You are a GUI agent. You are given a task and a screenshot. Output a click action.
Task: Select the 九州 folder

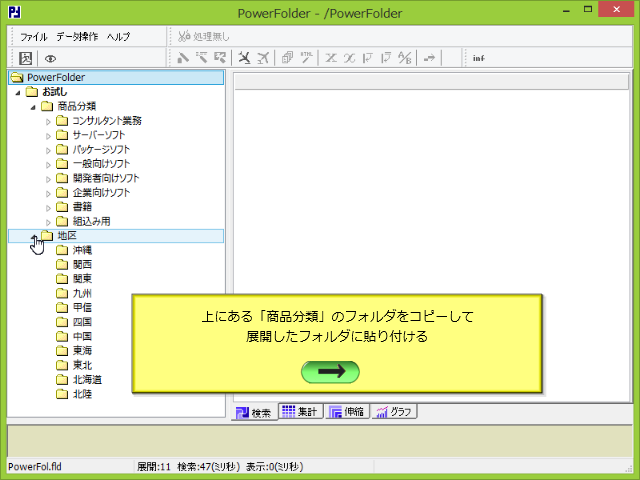(82, 293)
